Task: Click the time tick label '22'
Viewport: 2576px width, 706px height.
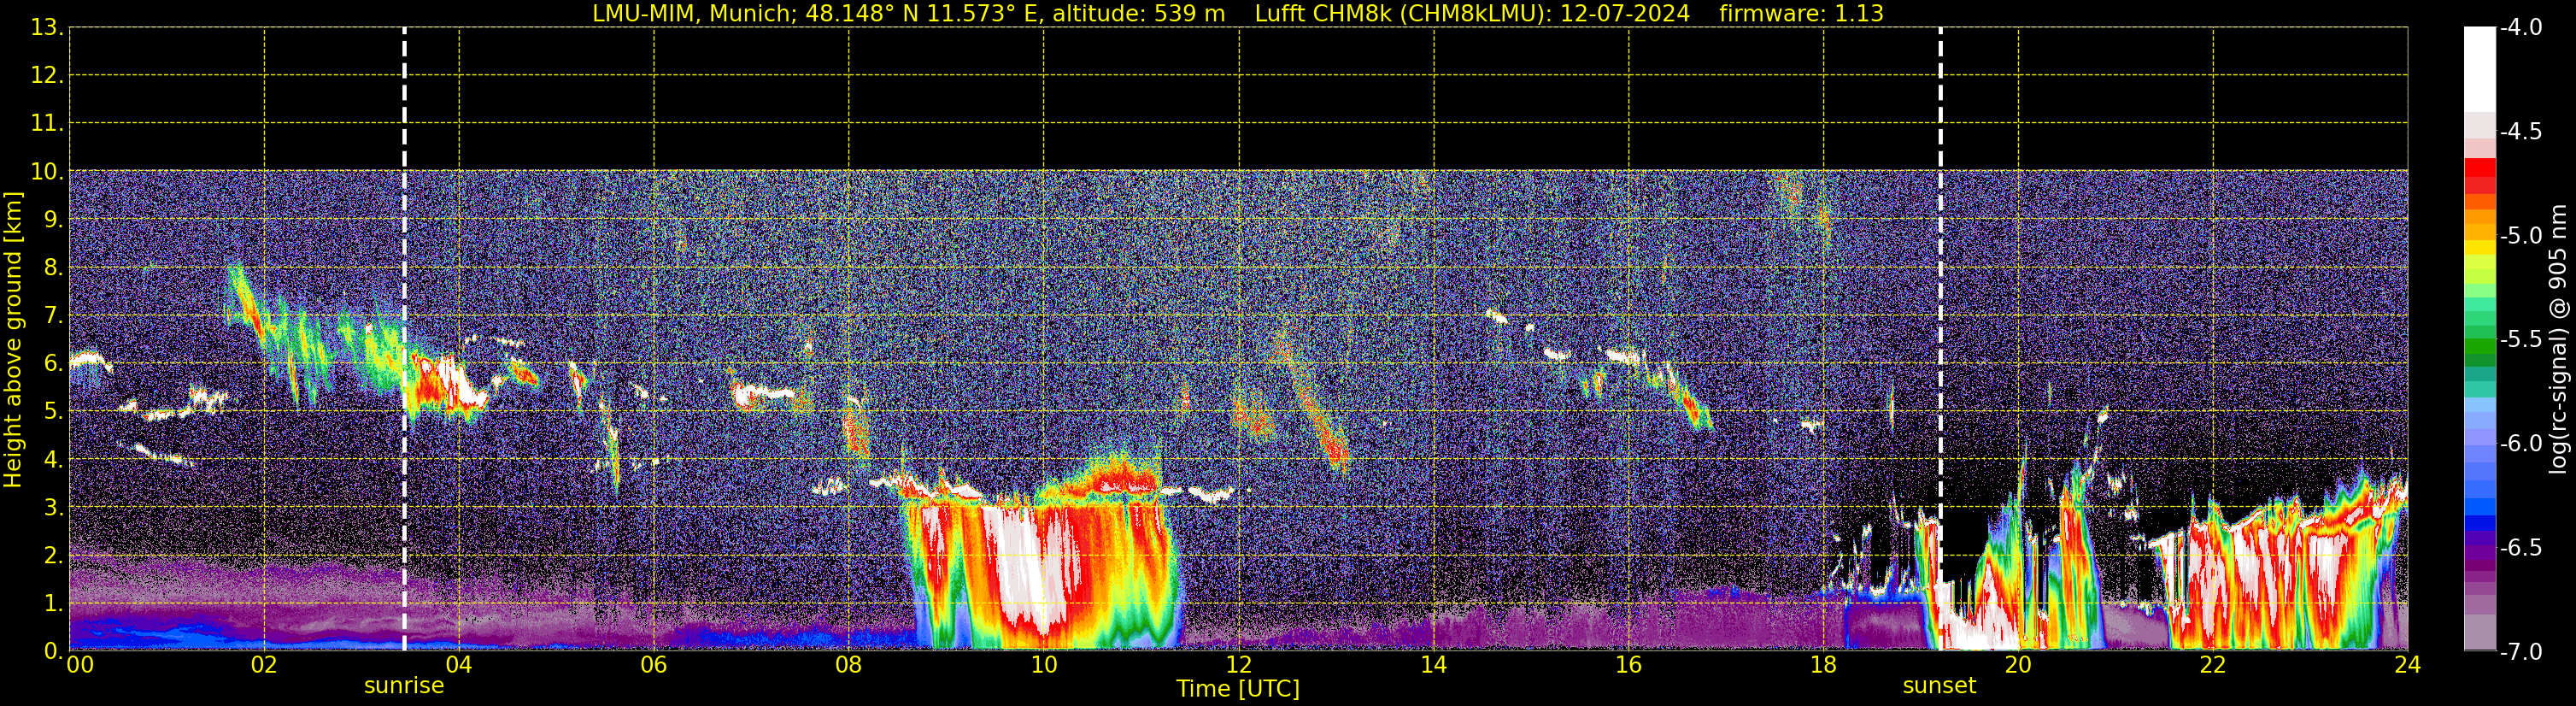Action: coord(2212,665)
